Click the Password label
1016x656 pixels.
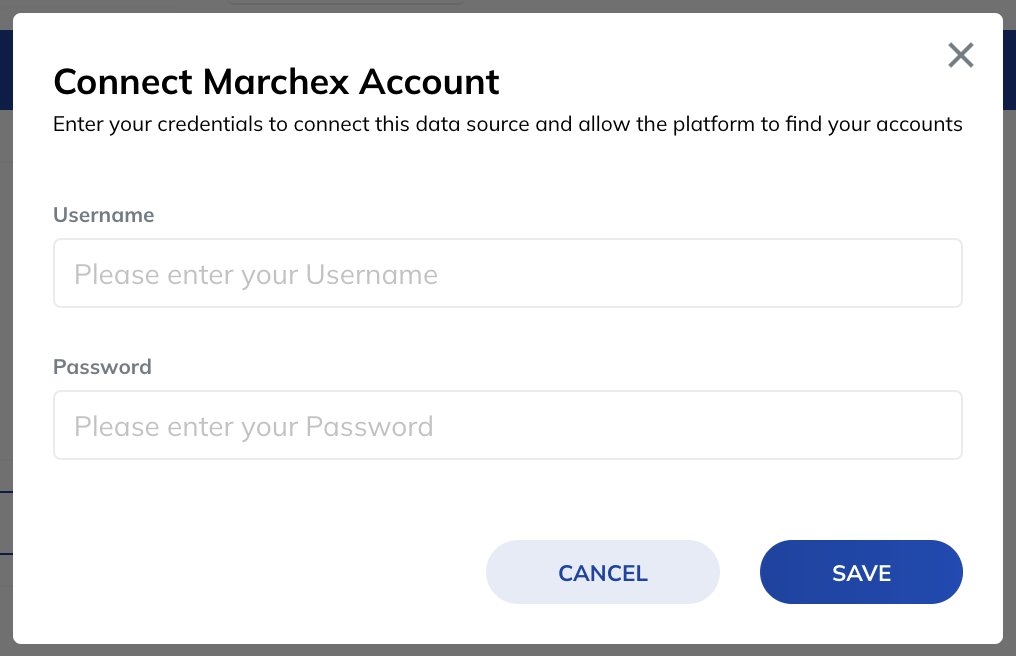pos(101,366)
